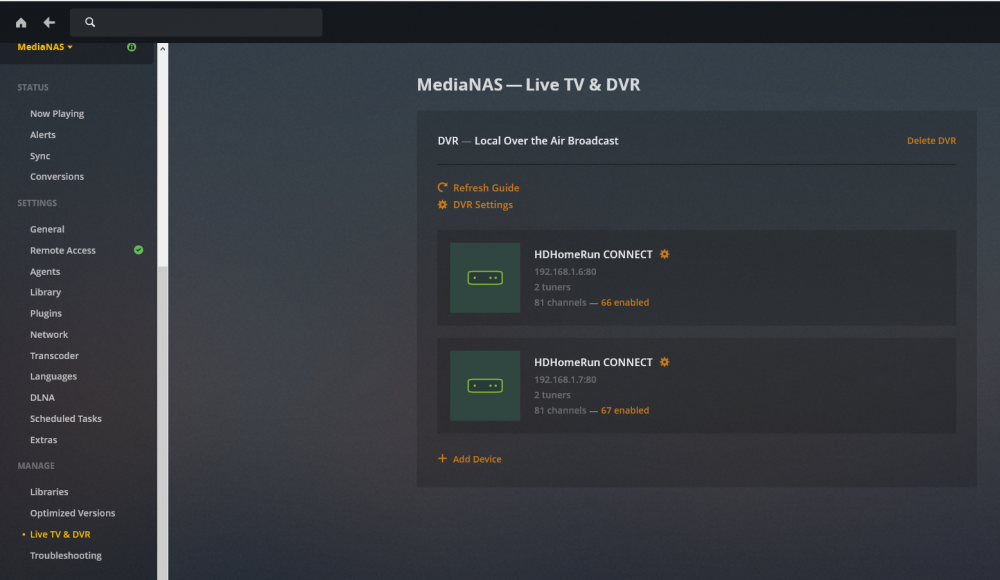Open the Conversions page

[57, 177]
